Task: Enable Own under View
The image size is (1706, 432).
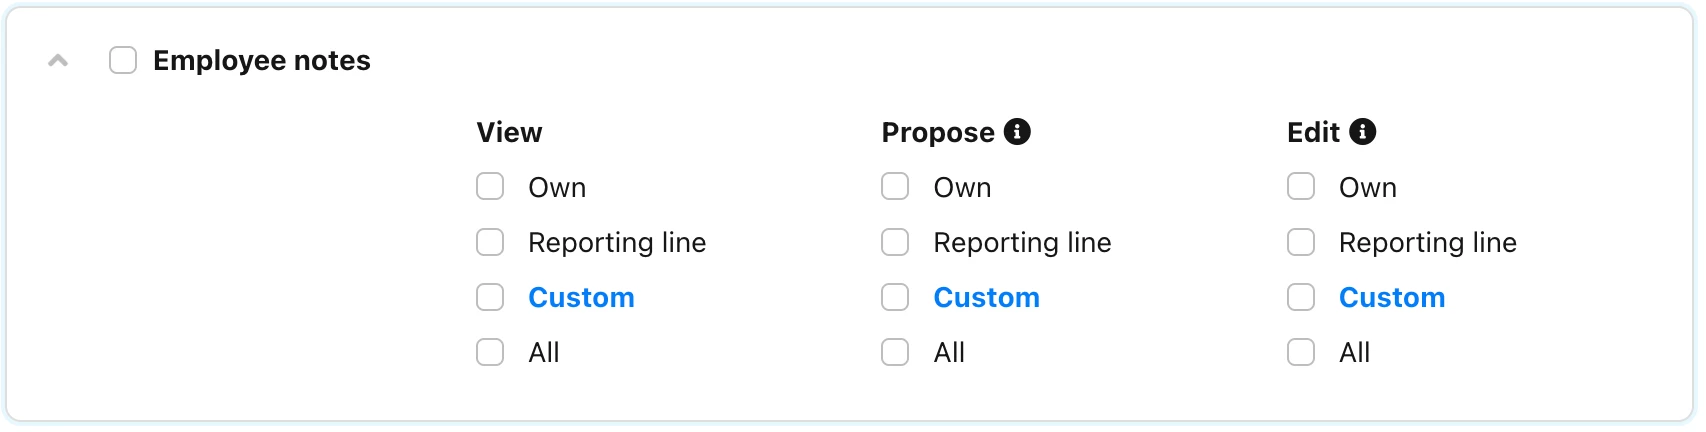Action: coord(490,187)
